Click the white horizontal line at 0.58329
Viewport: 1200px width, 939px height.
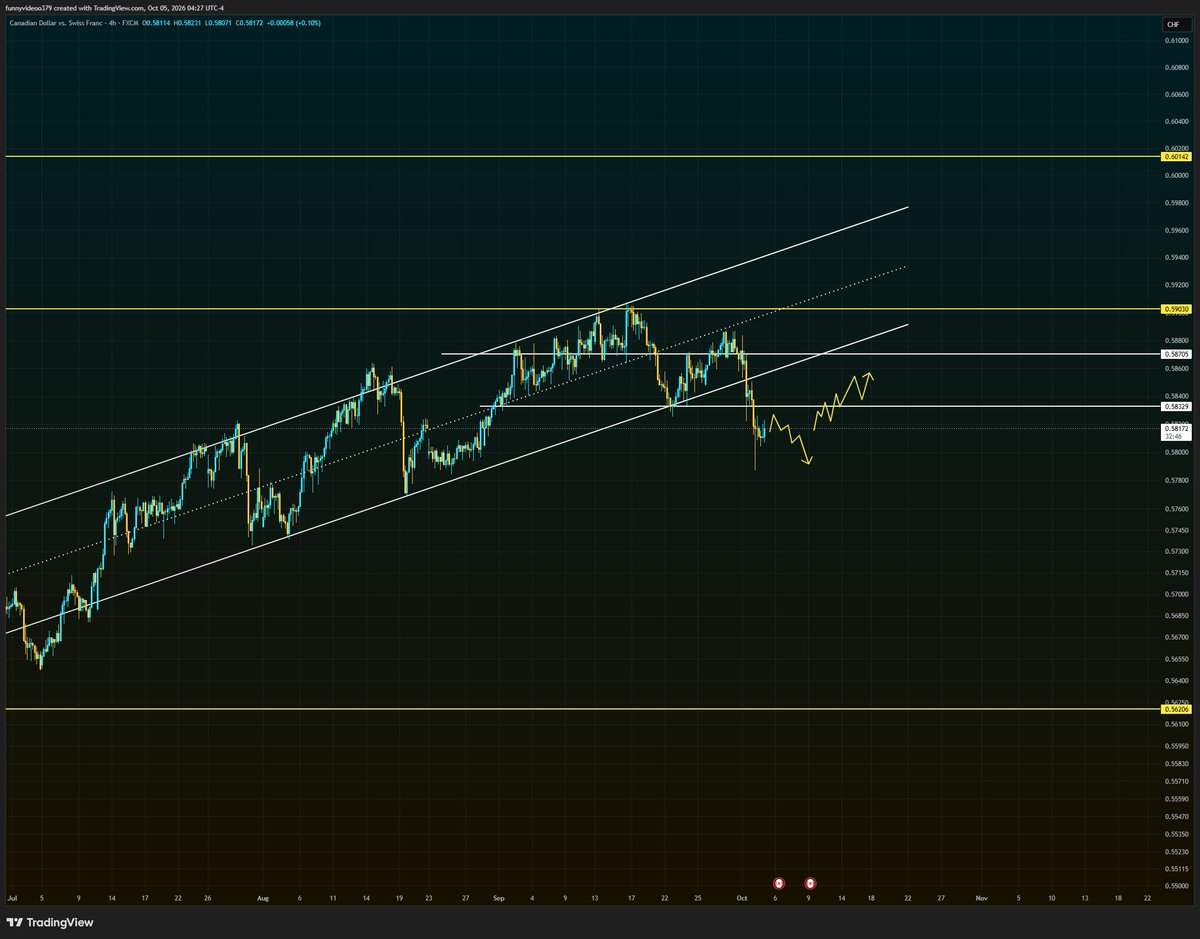click(x=820, y=407)
